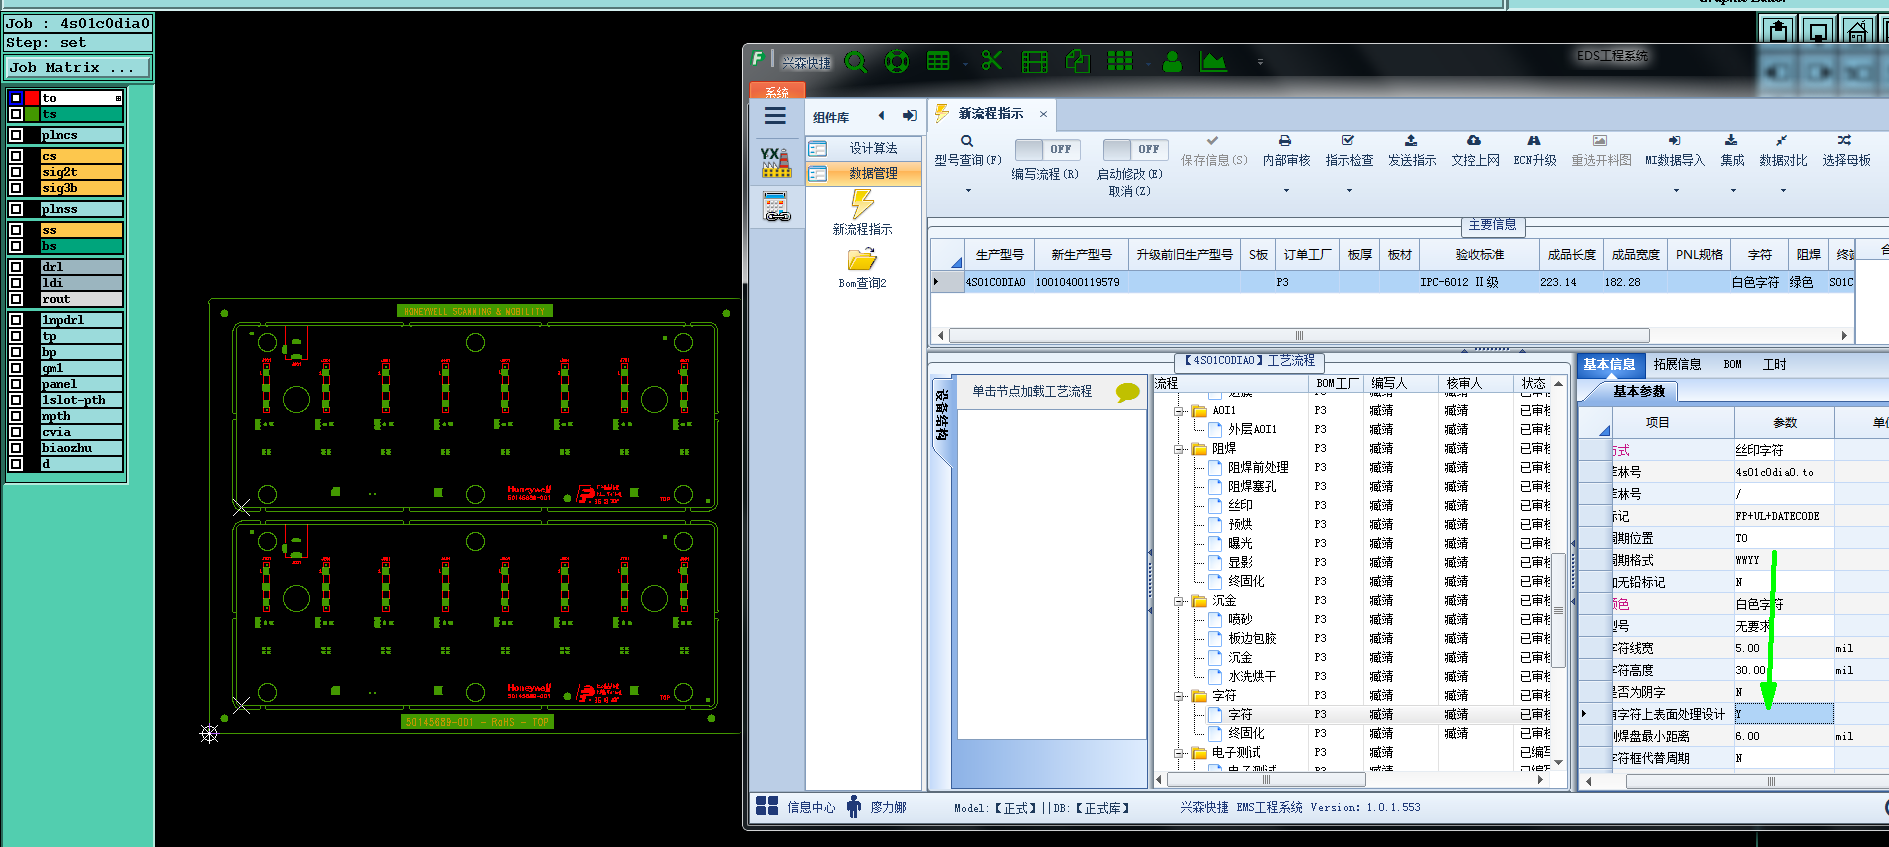Click the green scissors cut icon
Viewport: 1889px width, 847px height.
[x=992, y=61]
